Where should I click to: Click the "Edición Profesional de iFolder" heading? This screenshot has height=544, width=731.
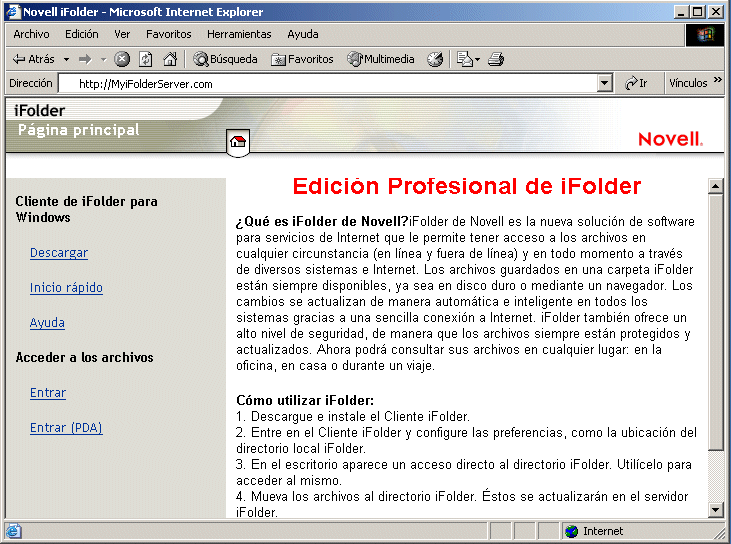coord(467,186)
